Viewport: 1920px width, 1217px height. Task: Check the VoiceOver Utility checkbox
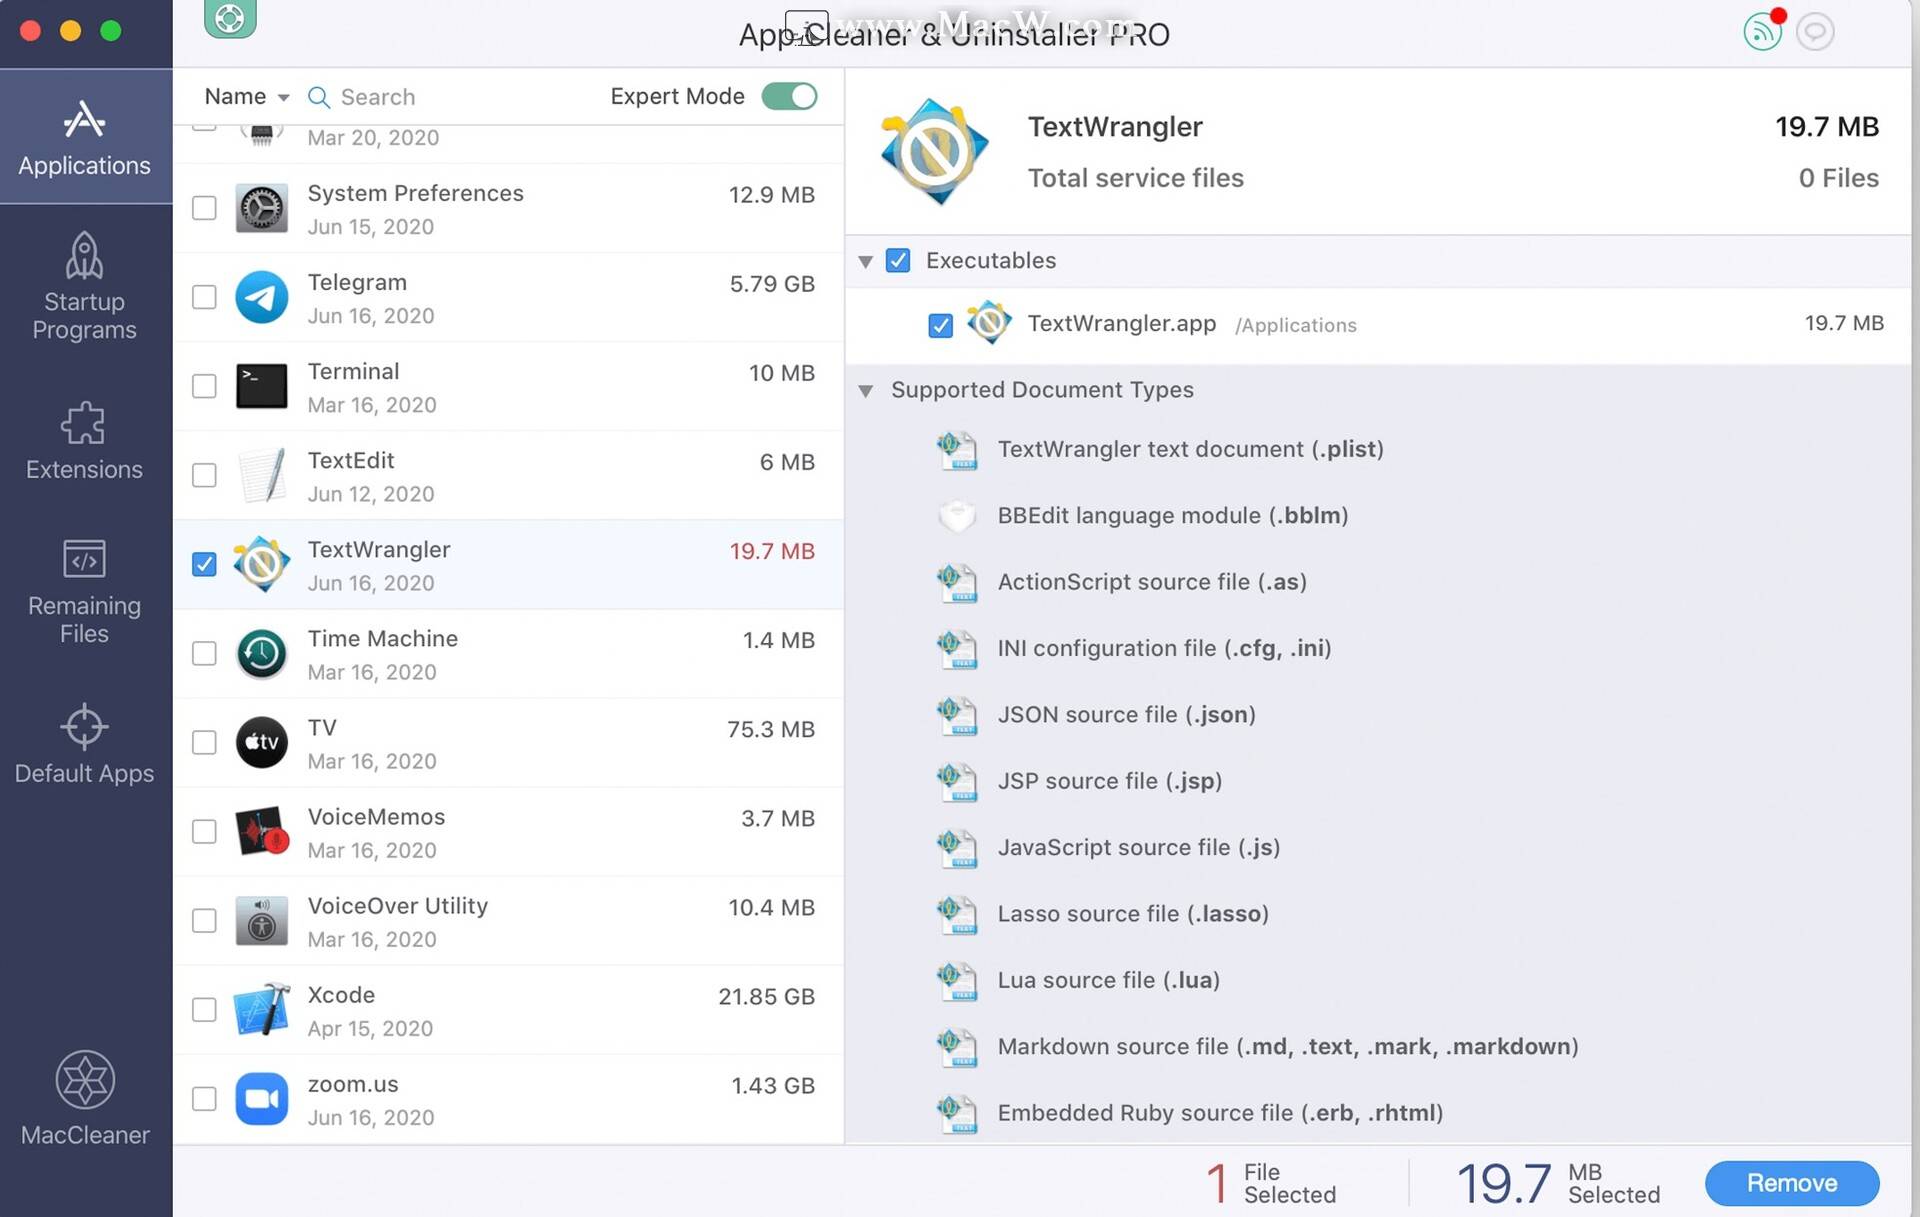point(204,920)
